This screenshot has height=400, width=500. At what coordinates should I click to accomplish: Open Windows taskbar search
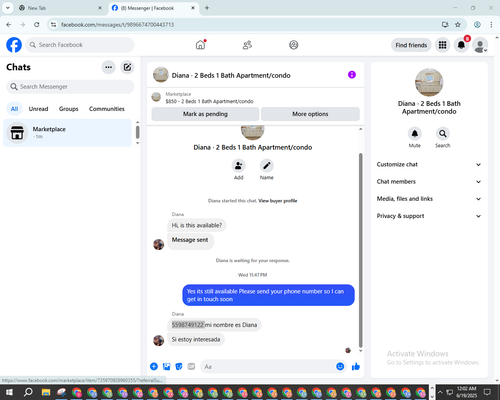pos(28,392)
